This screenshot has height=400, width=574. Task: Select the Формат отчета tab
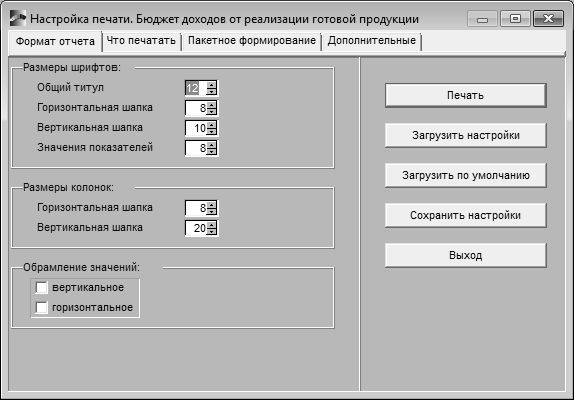pyautogui.click(x=55, y=41)
